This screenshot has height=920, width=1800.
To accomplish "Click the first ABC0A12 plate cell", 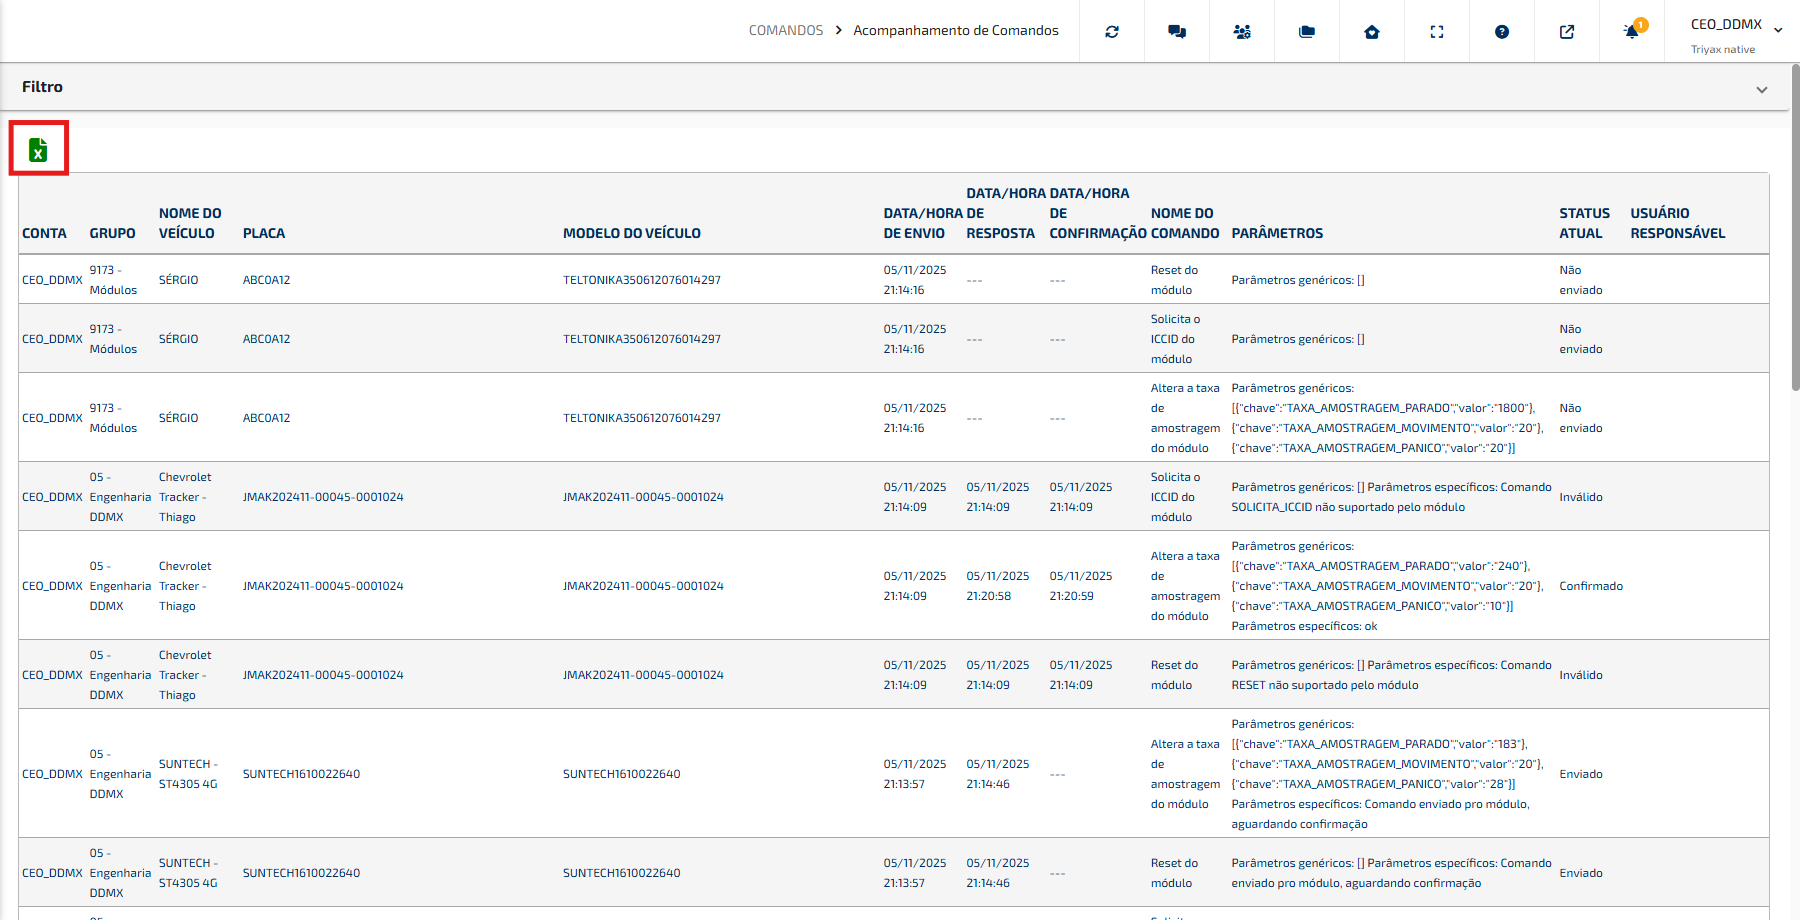I will 266,280.
